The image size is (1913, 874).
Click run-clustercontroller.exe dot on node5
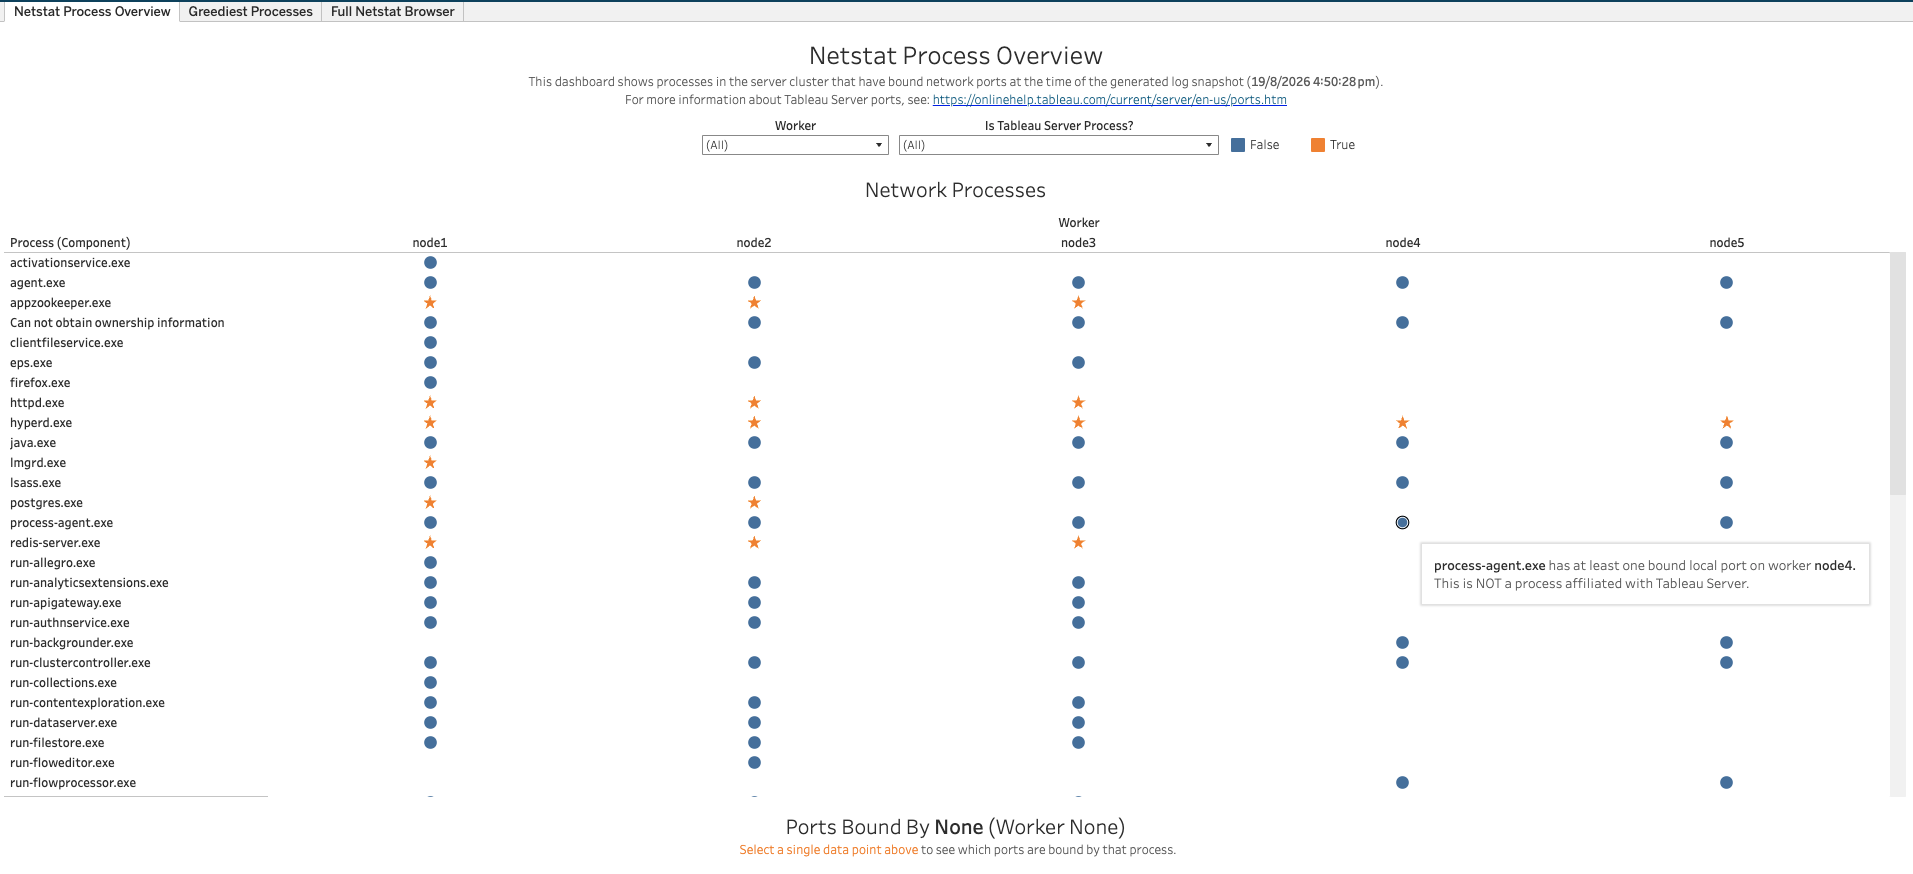tap(1726, 663)
